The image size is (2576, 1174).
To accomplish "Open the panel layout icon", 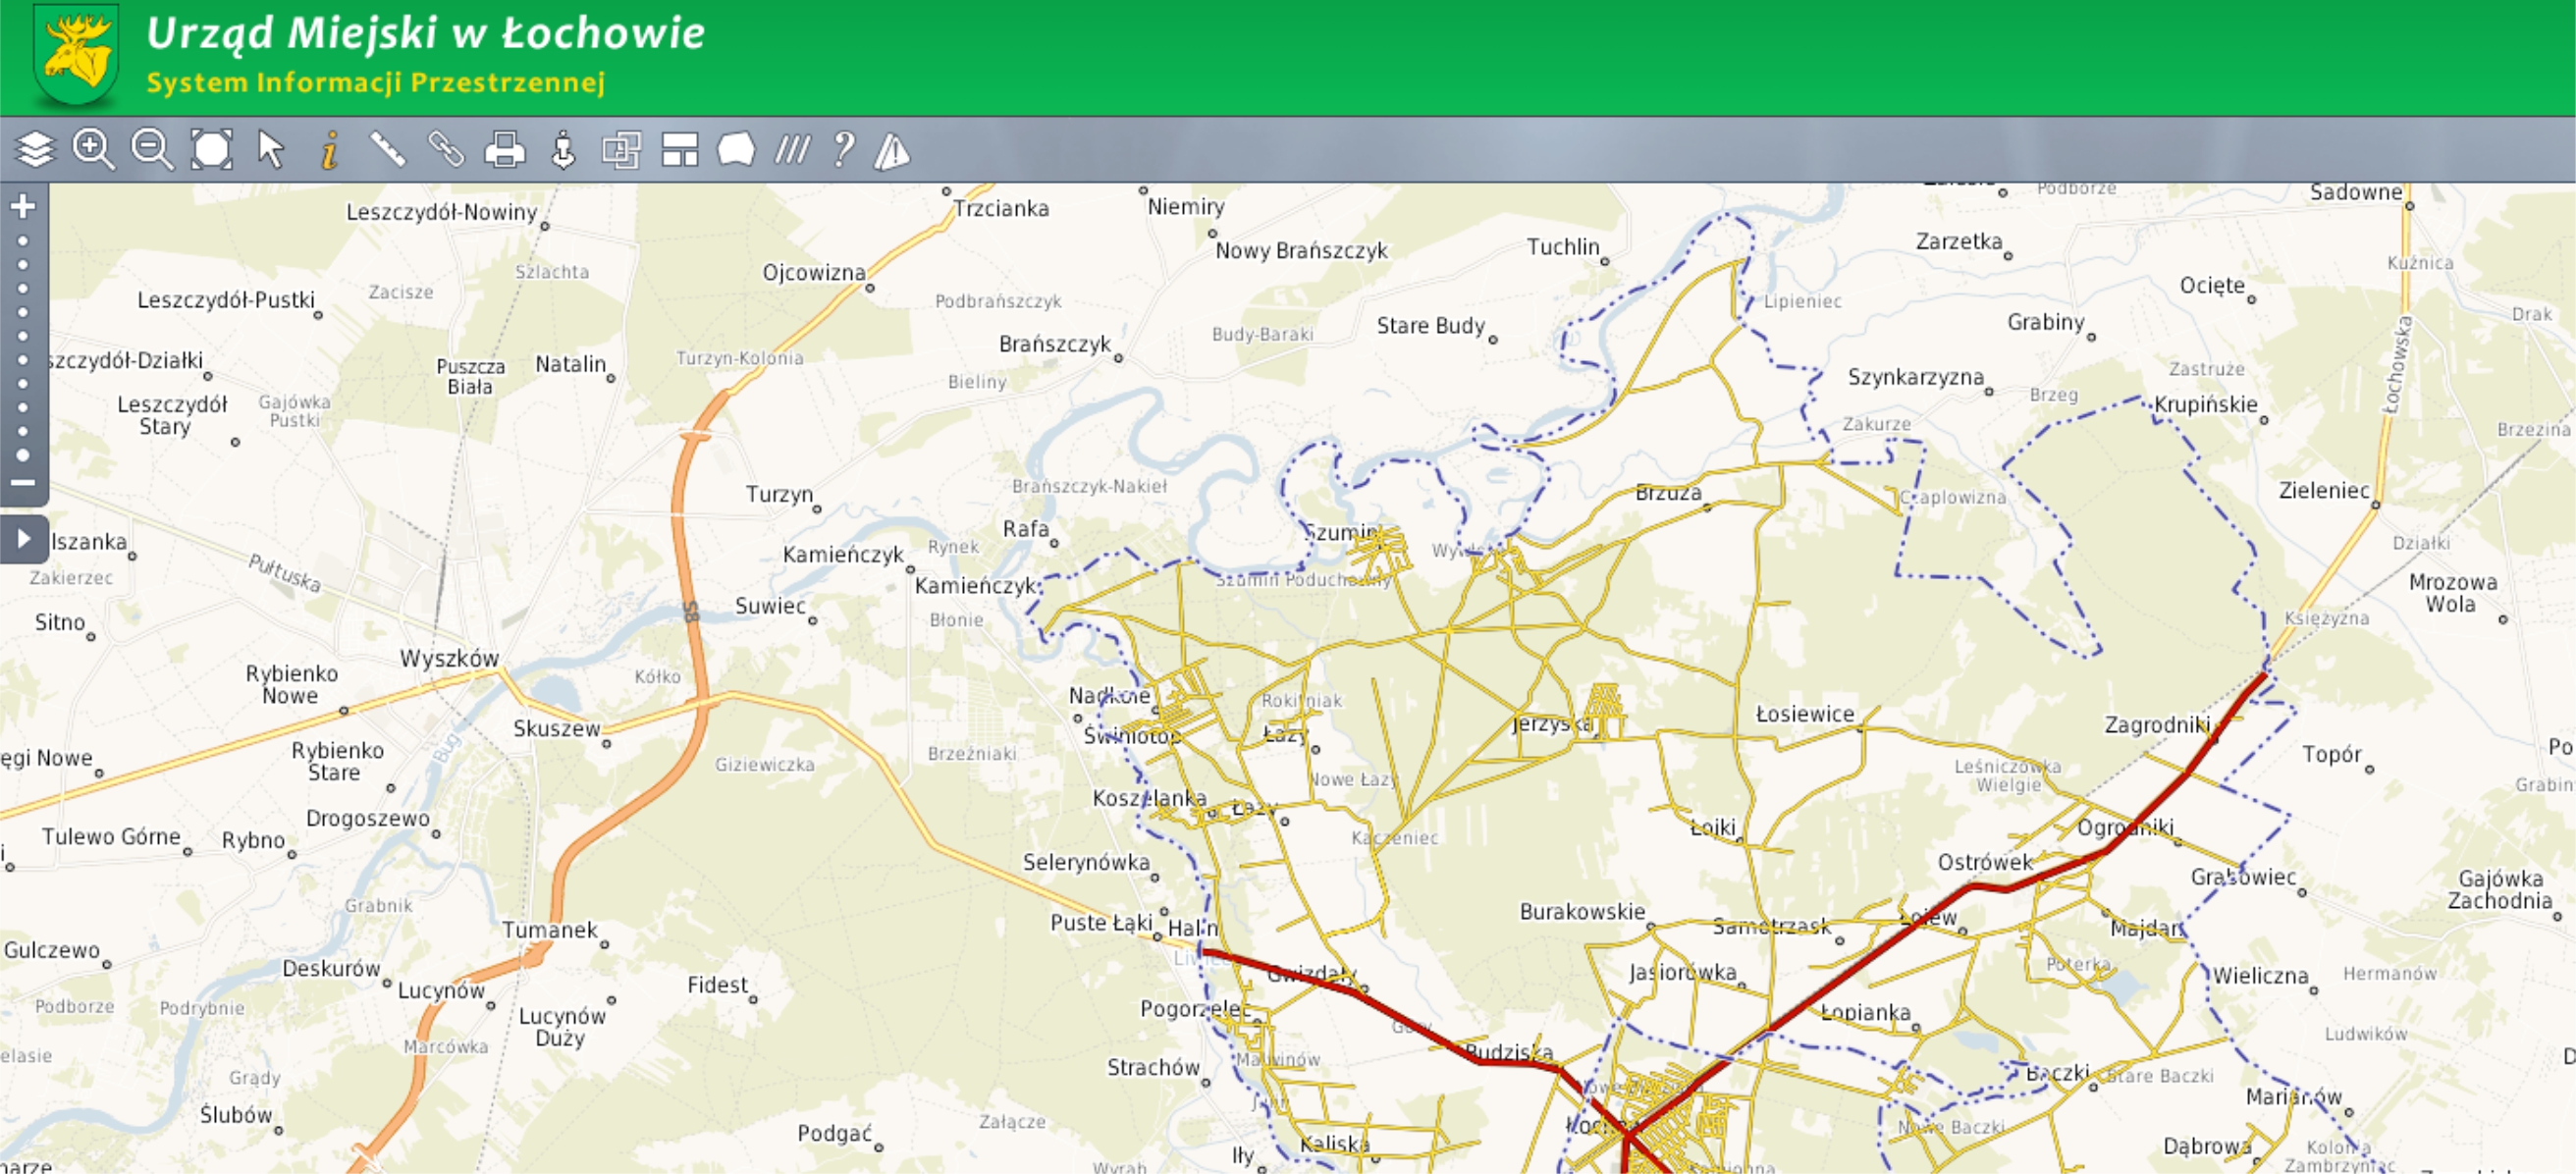I will [x=680, y=150].
